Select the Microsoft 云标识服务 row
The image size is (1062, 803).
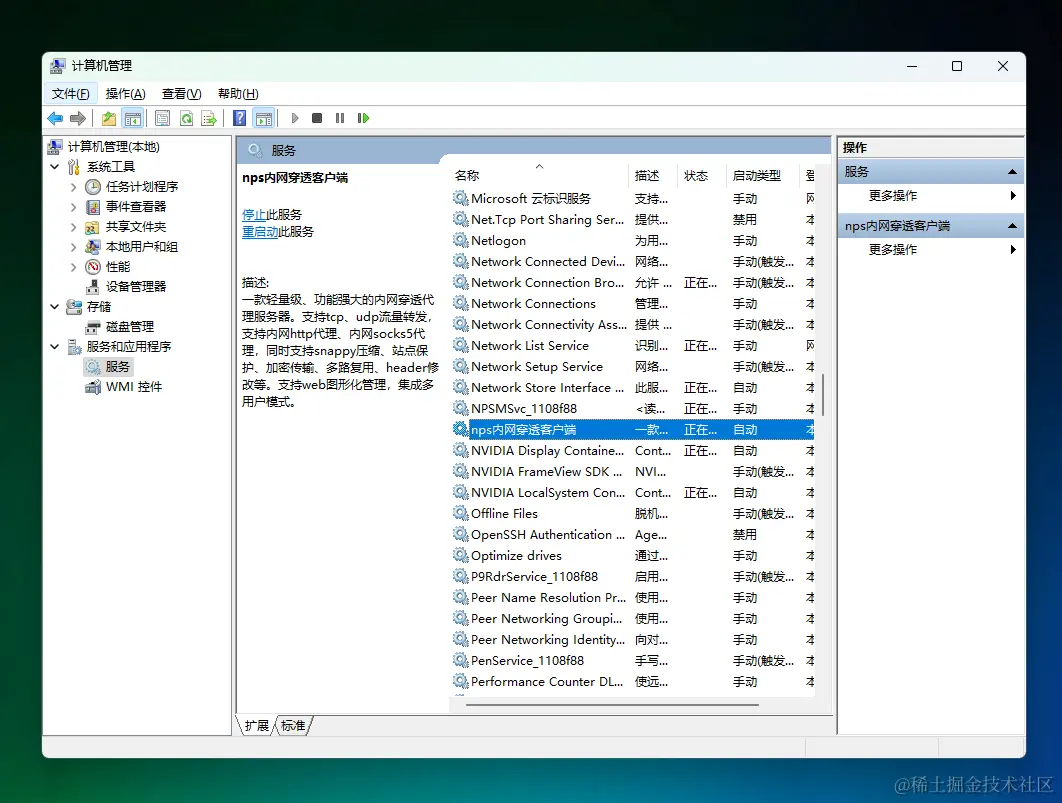click(633, 199)
